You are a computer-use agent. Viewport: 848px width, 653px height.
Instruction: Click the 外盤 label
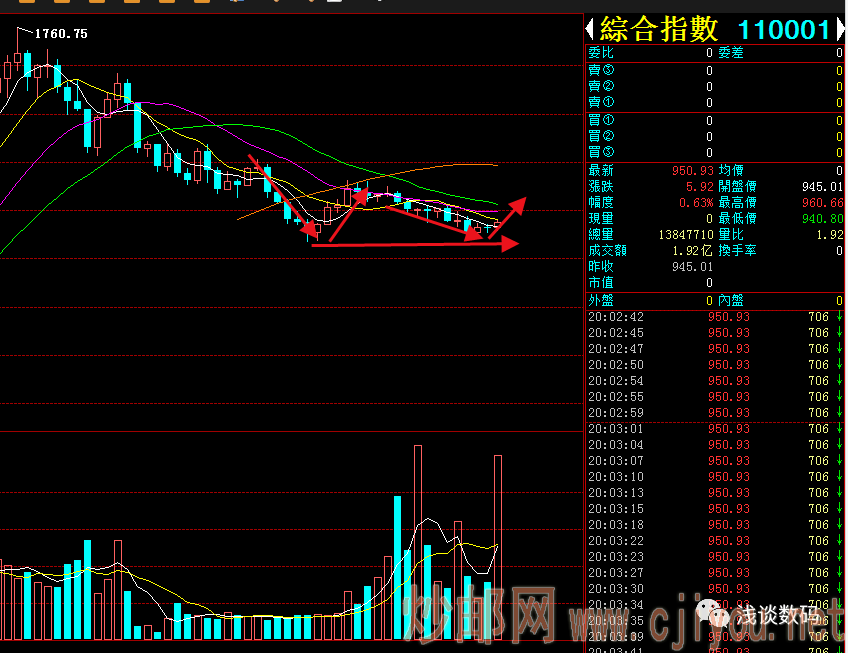click(601, 300)
